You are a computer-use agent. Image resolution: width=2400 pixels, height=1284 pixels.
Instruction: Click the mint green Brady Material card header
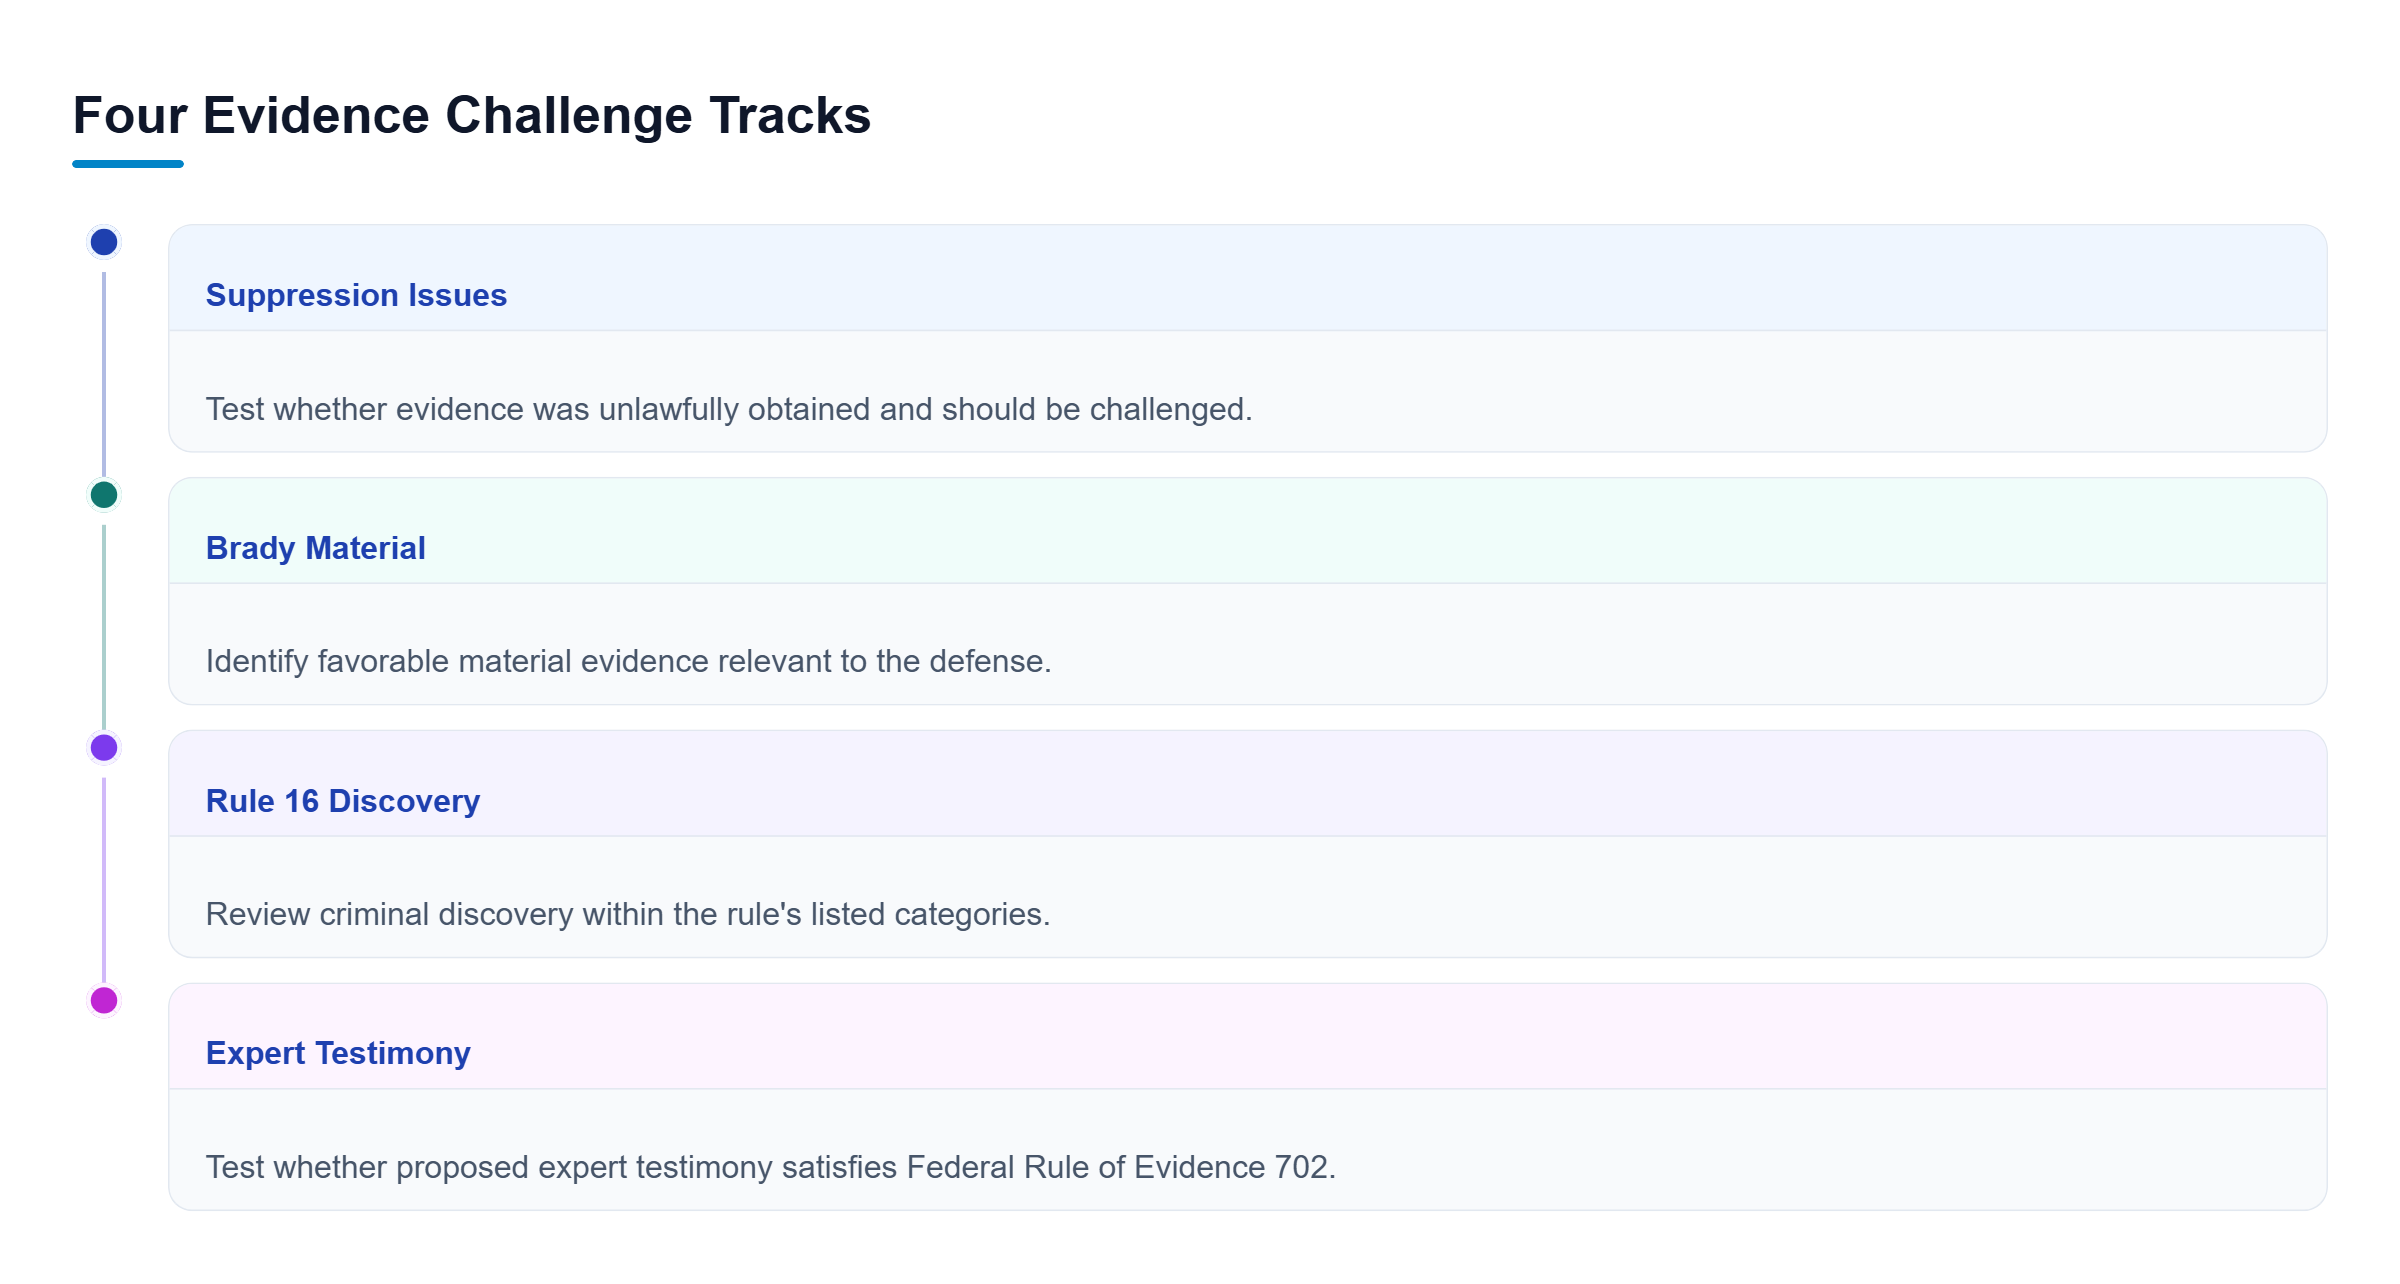(x=1248, y=531)
